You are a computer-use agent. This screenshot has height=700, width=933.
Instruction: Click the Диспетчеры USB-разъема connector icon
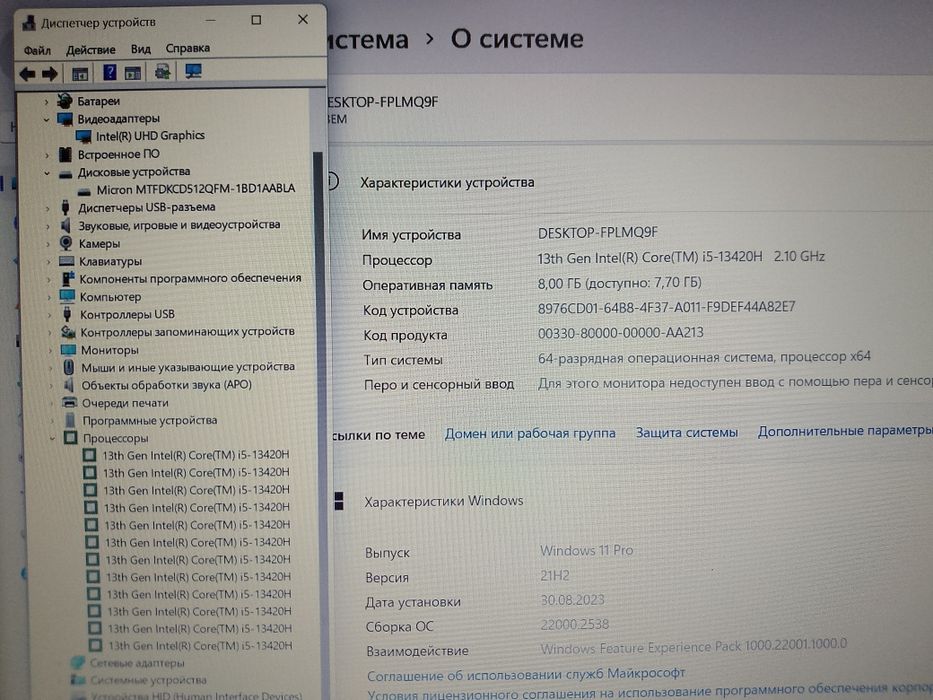click(x=65, y=208)
